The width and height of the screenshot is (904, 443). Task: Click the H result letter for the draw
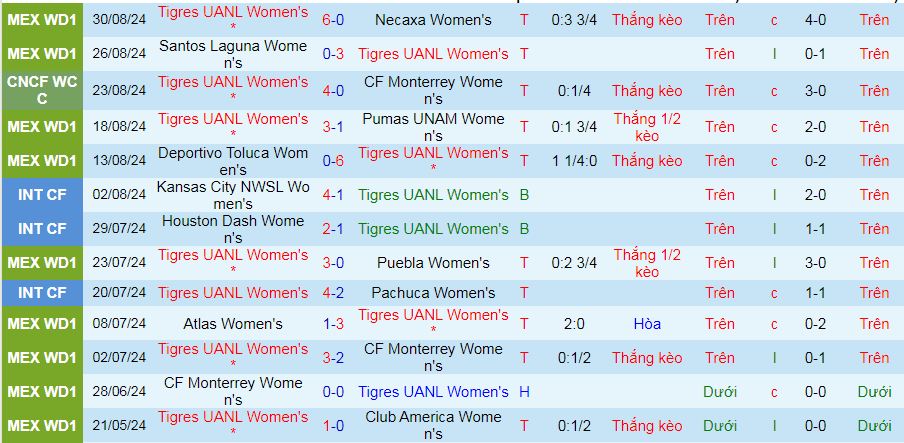(524, 392)
